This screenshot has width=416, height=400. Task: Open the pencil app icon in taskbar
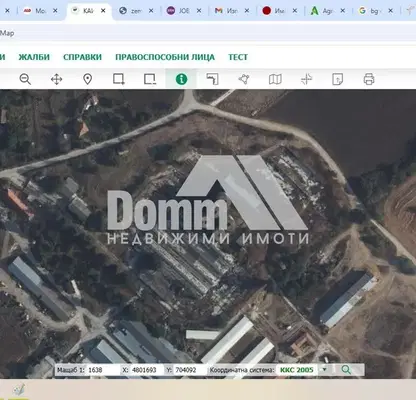19,390
